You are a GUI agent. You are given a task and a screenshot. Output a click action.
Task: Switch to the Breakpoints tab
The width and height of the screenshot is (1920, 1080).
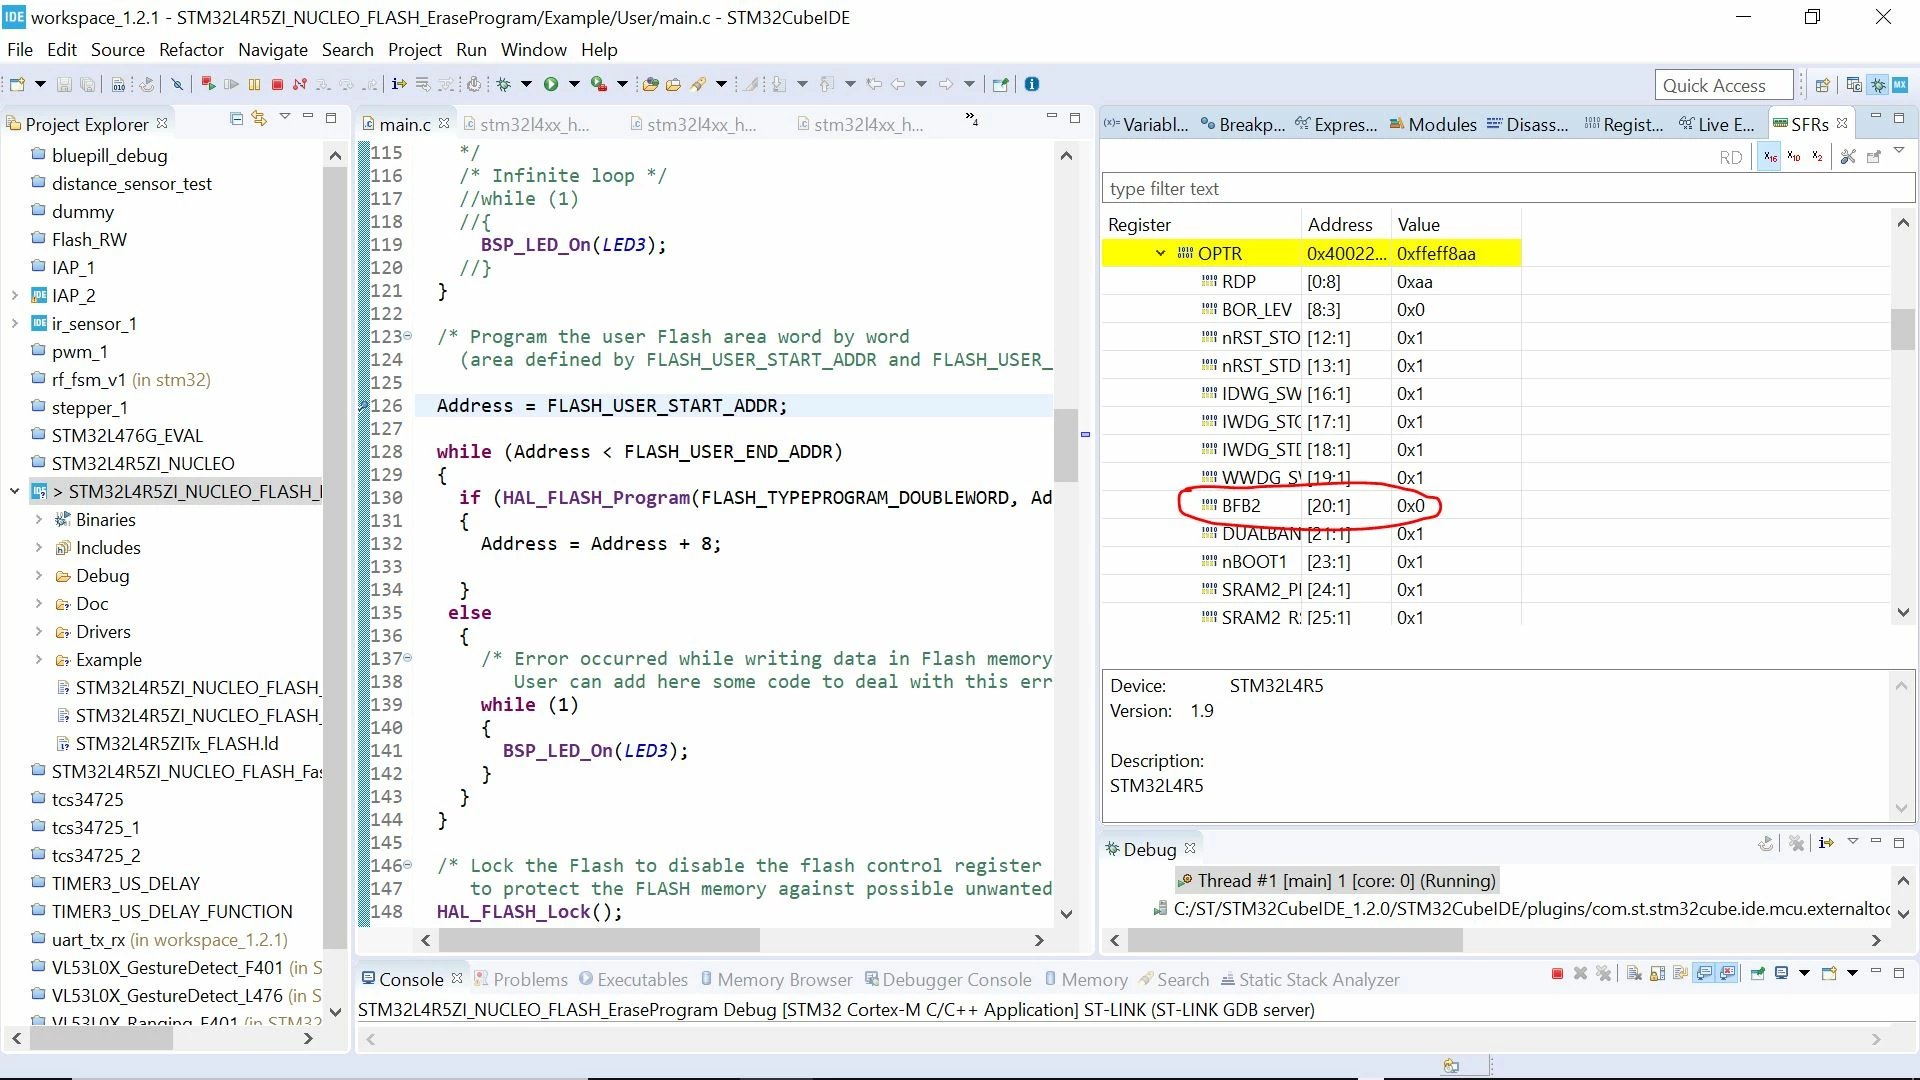1243,124
